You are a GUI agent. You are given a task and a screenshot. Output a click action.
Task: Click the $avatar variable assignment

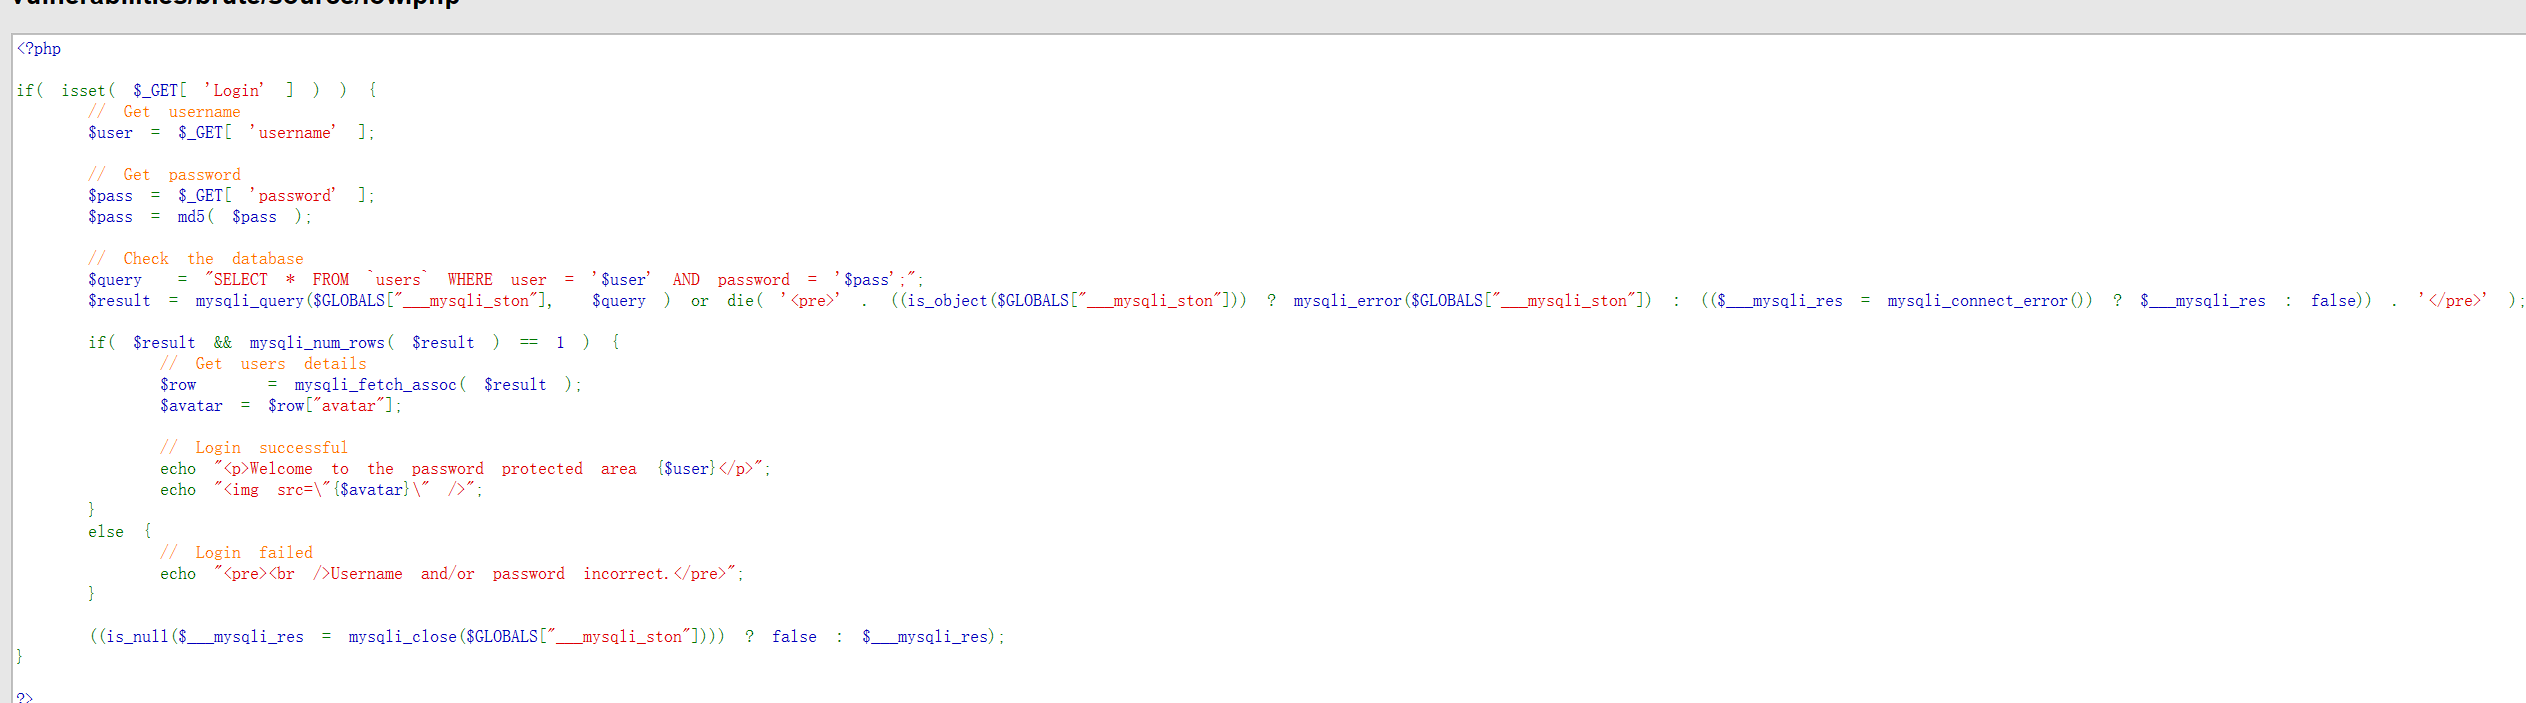coord(191,406)
